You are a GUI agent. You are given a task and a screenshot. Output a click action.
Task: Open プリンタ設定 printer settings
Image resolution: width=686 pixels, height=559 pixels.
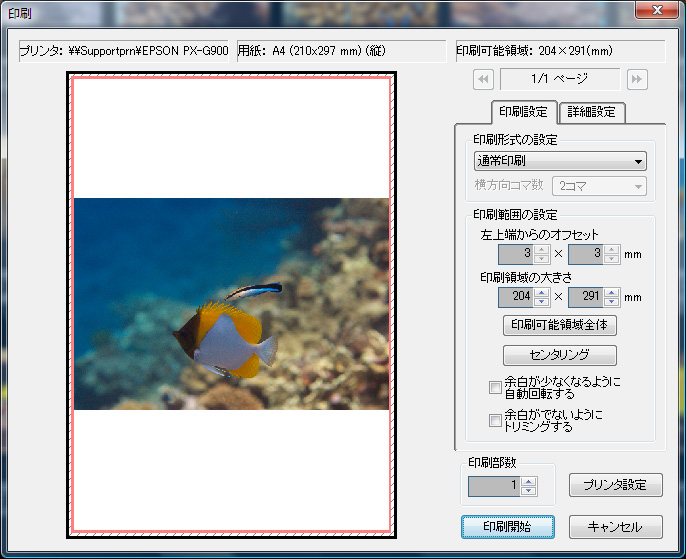[616, 485]
